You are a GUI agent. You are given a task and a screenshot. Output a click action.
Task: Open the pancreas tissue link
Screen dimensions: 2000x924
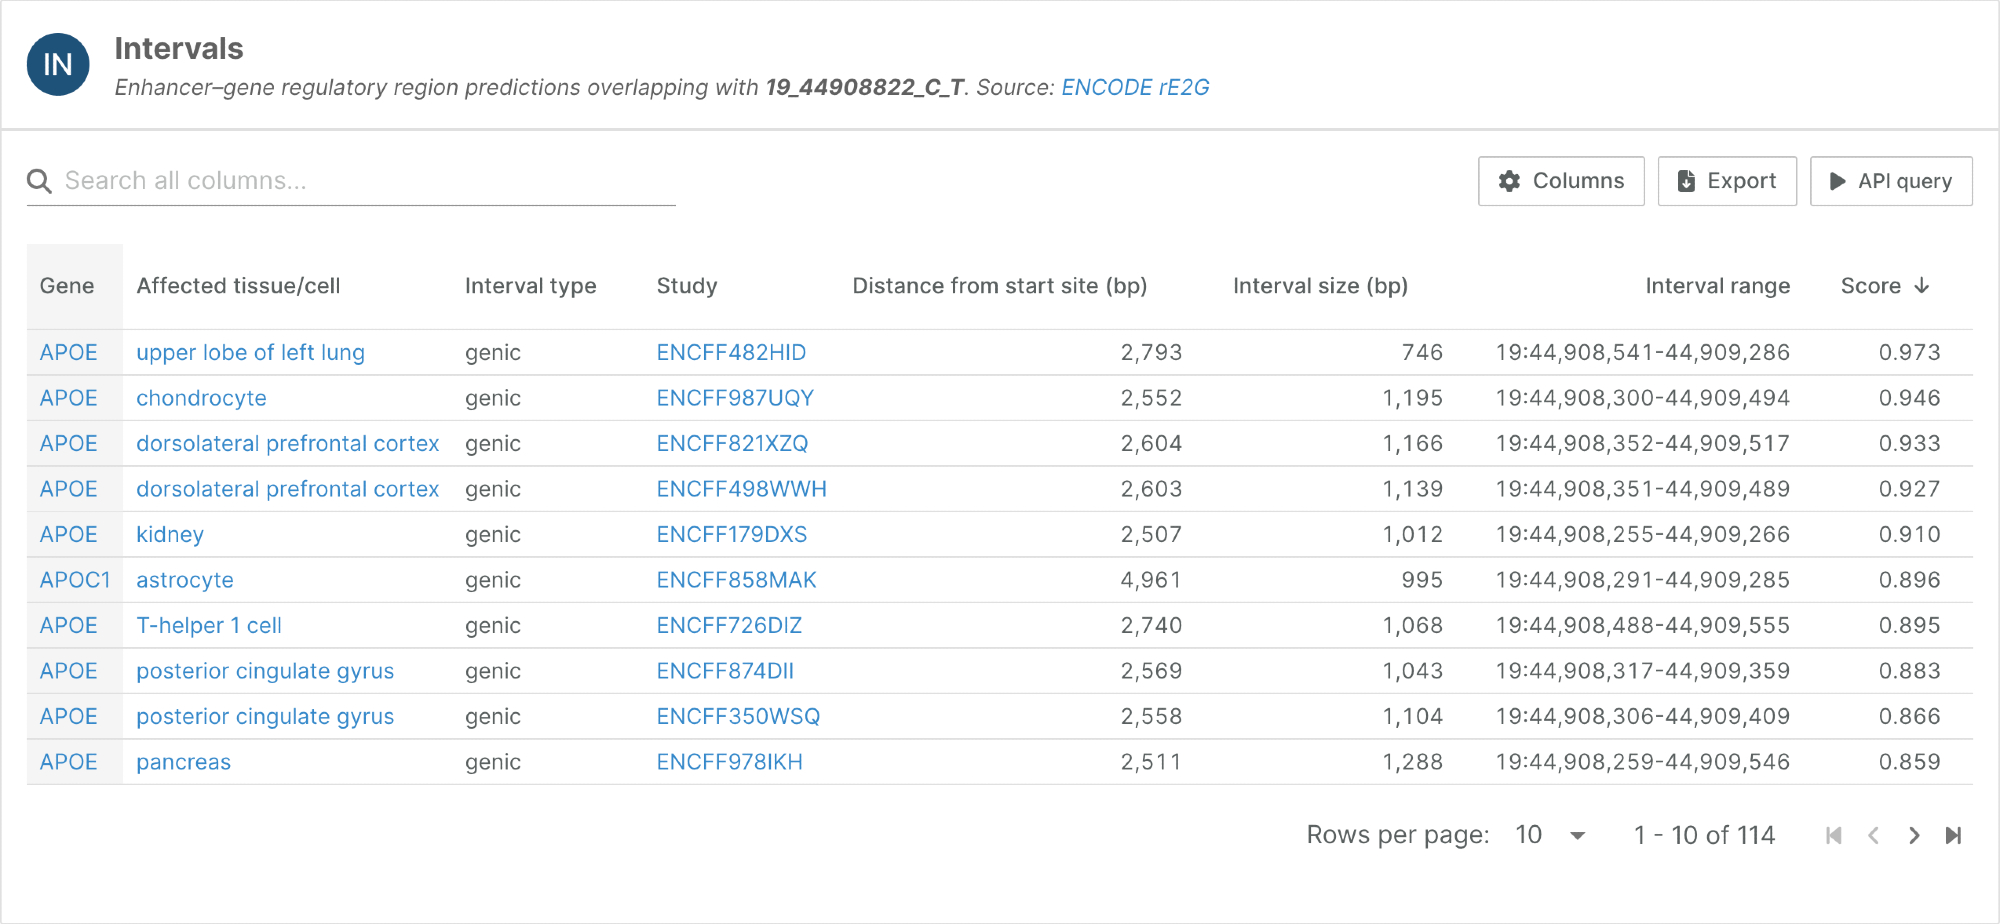coord(183,762)
